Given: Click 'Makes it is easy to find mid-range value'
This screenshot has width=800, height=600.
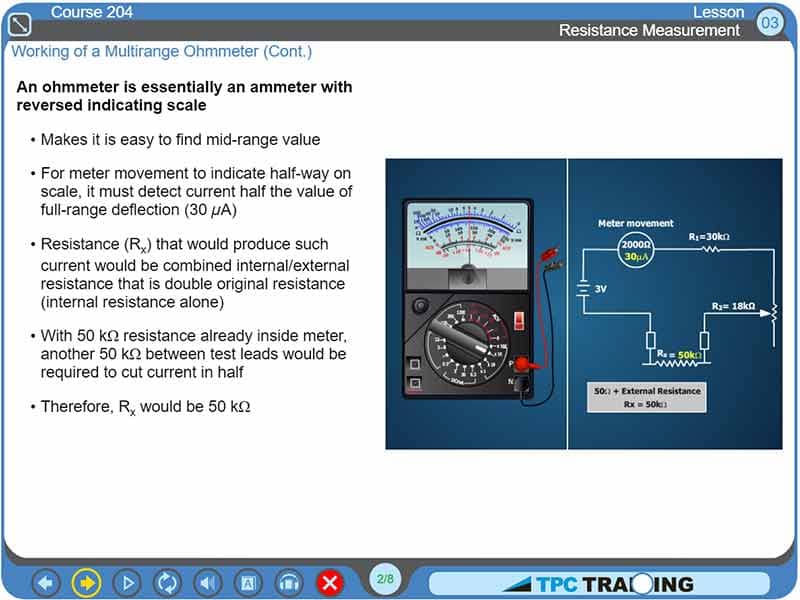Looking at the screenshot, I should click(x=180, y=139).
